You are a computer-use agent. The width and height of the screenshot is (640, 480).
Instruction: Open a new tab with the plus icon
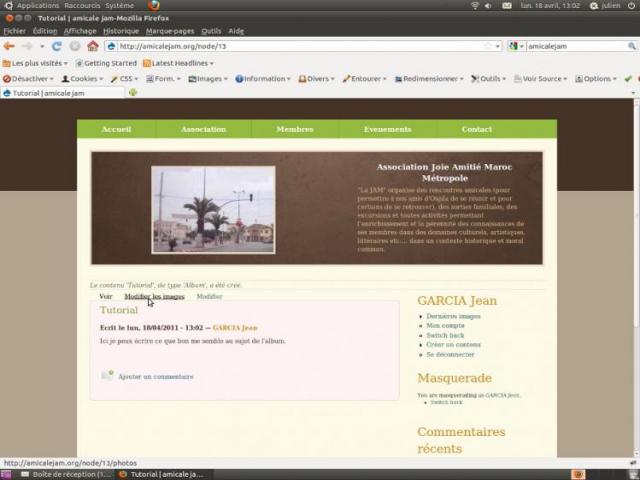133,93
